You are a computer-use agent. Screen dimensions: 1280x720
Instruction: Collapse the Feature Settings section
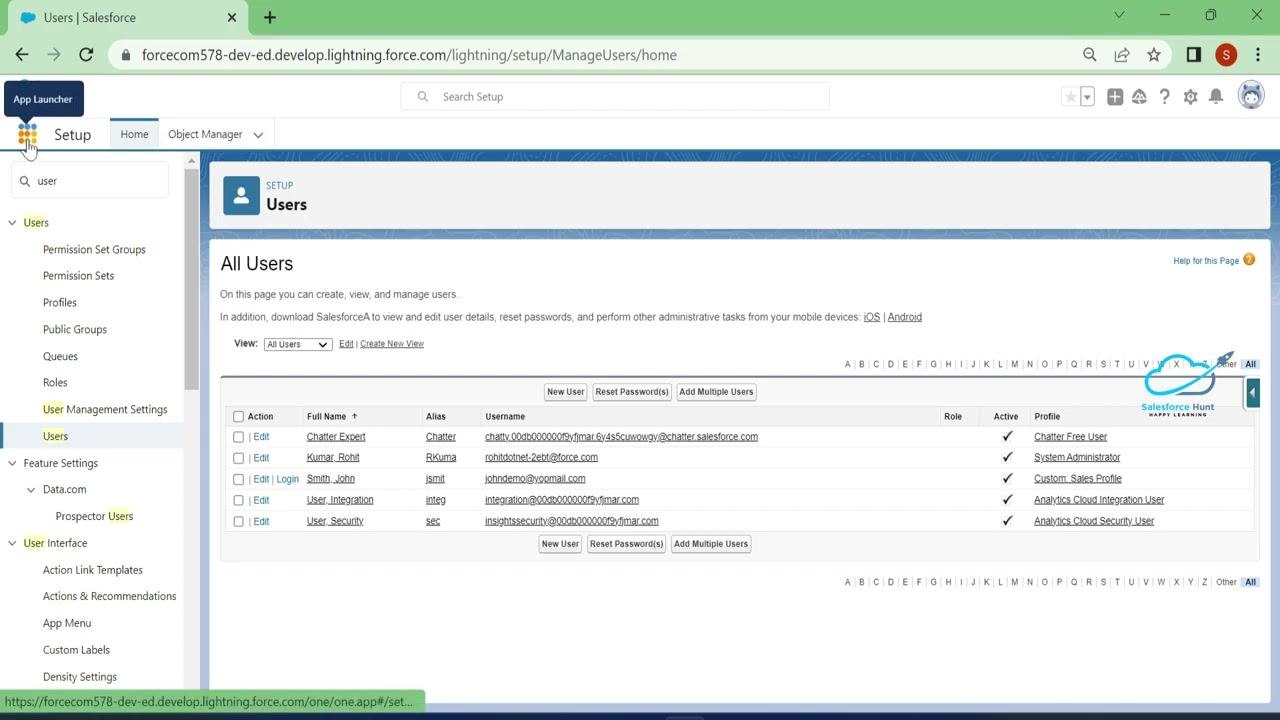coord(13,463)
